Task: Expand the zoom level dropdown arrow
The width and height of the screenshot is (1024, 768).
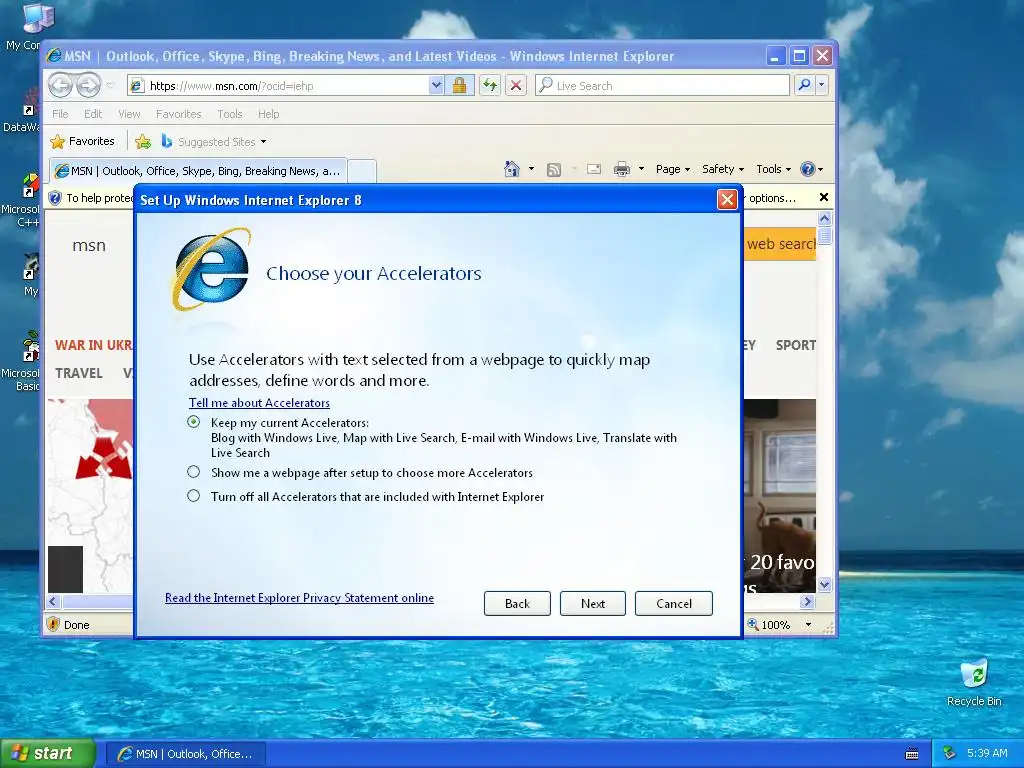Action: point(808,625)
